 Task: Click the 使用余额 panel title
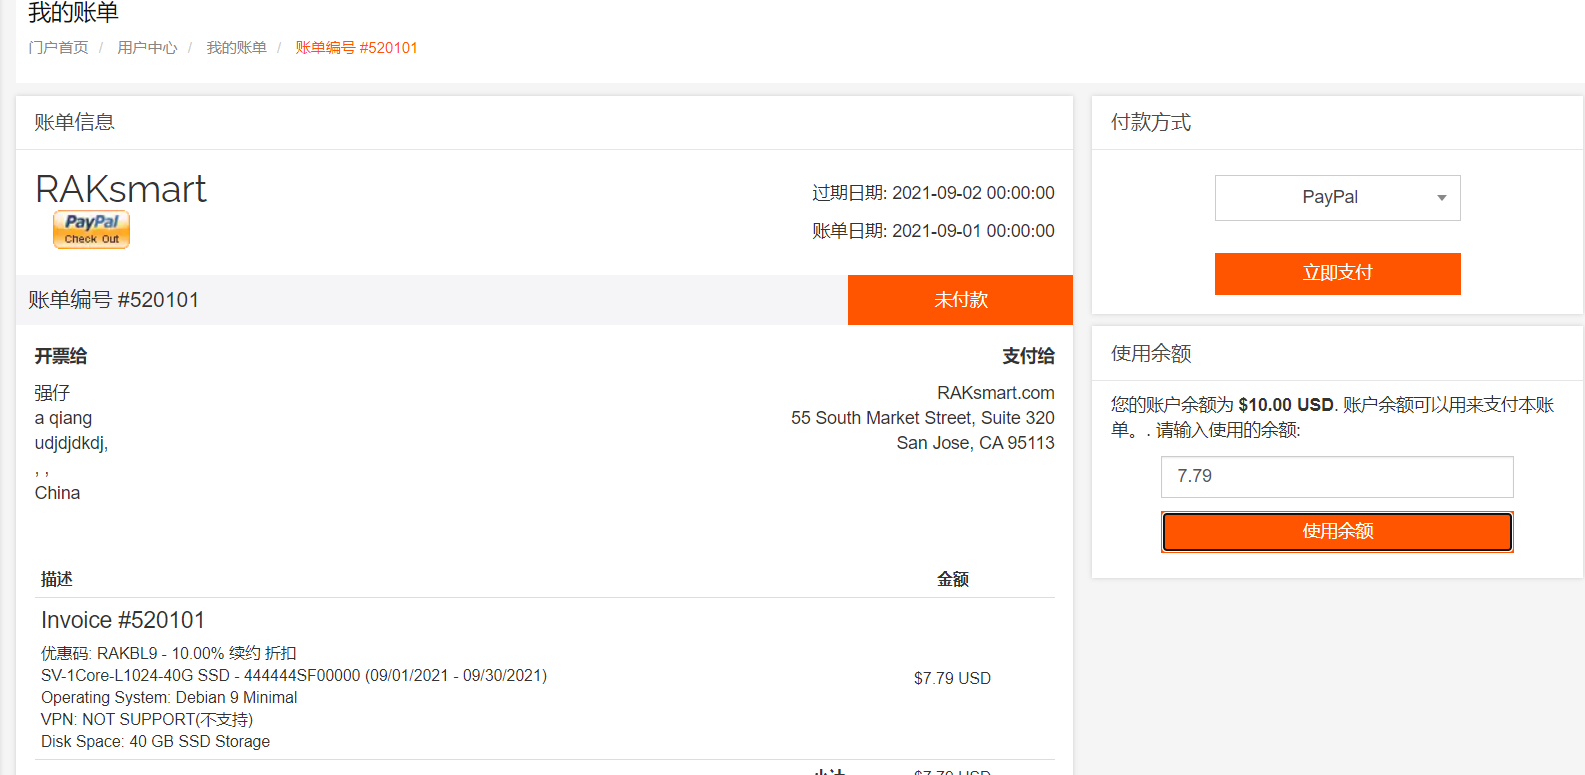[x=1151, y=354]
